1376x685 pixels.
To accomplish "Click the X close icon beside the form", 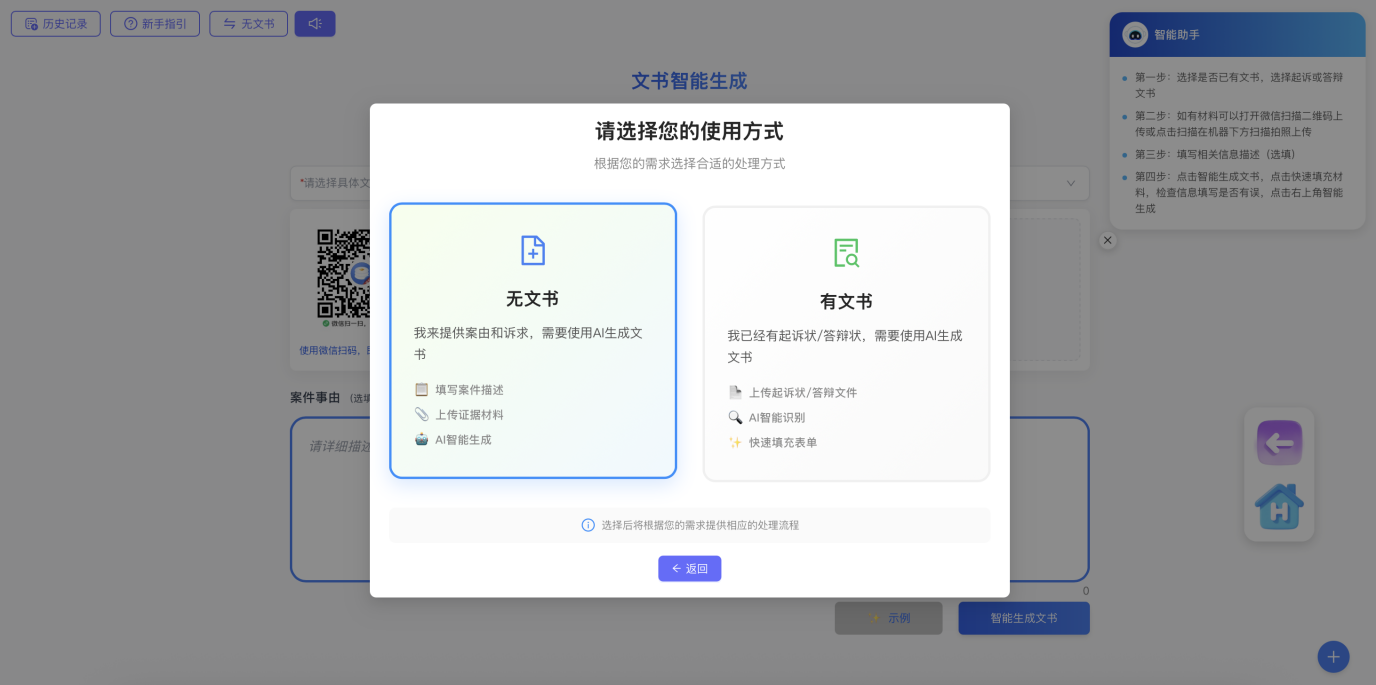I will [x=1107, y=240].
